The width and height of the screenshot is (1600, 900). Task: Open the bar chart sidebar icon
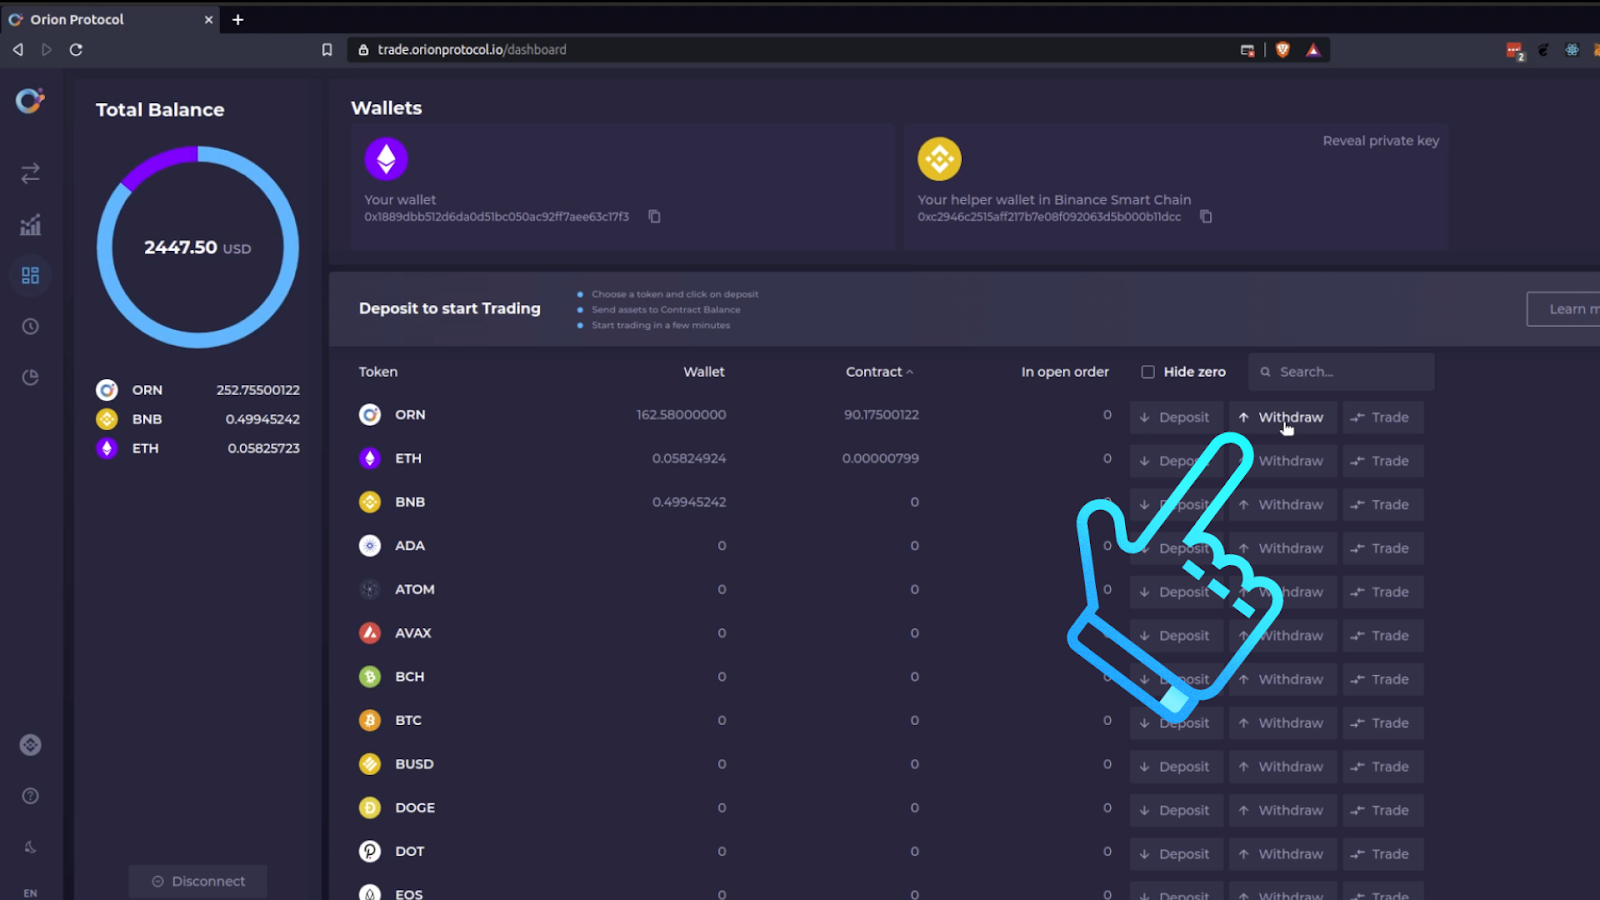coord(30,225)
